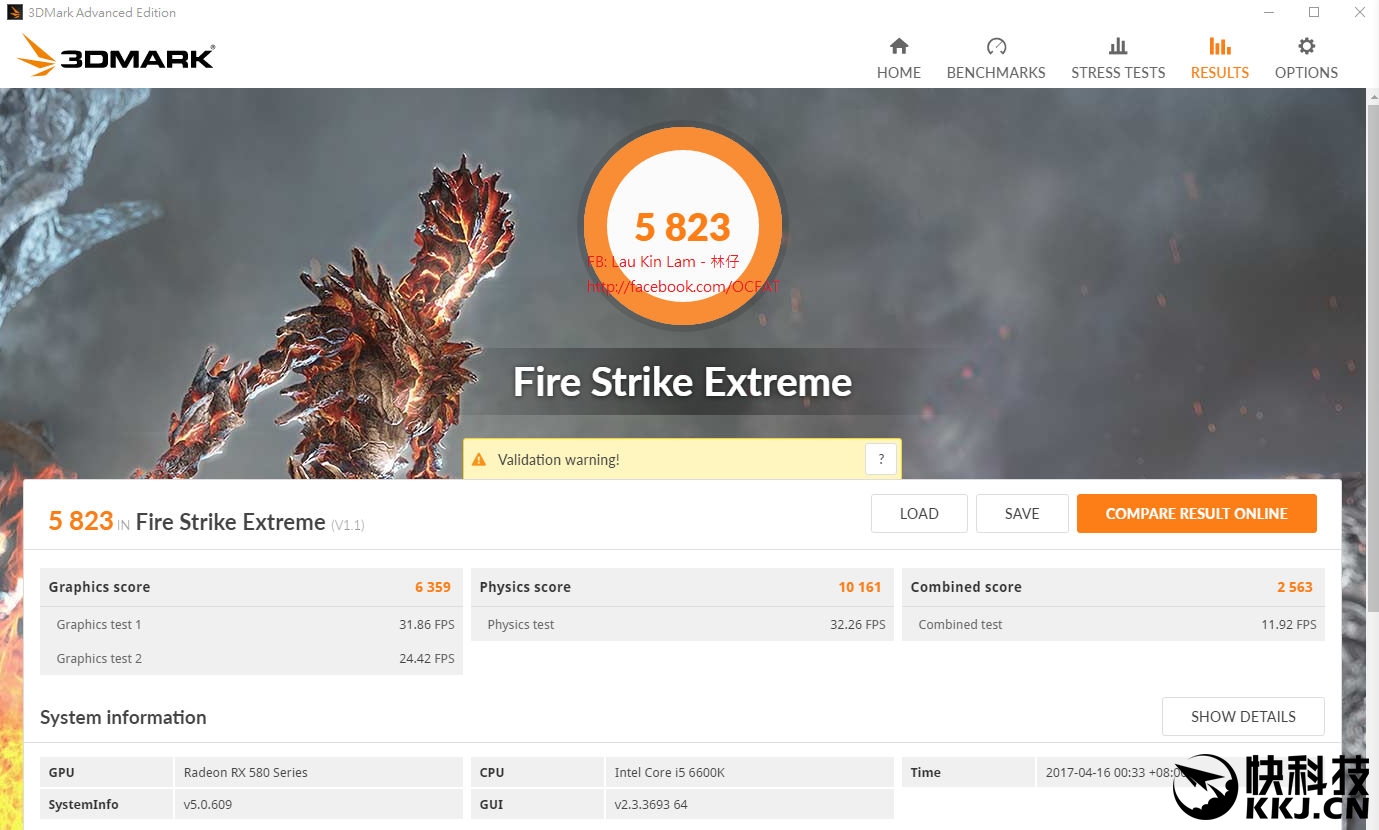Click the large 5 823 score circle
This screenshot has width=1379, height=830.
pos(683,228)
